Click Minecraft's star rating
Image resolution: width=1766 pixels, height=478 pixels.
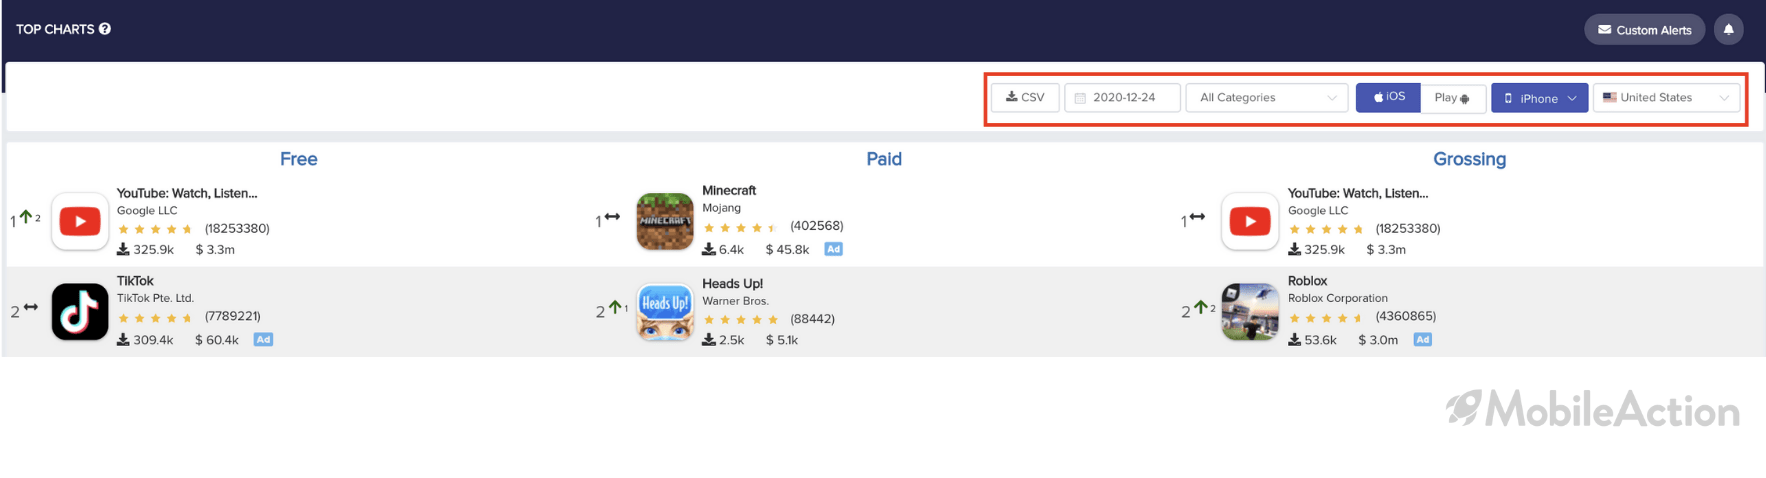pos(740,228)
